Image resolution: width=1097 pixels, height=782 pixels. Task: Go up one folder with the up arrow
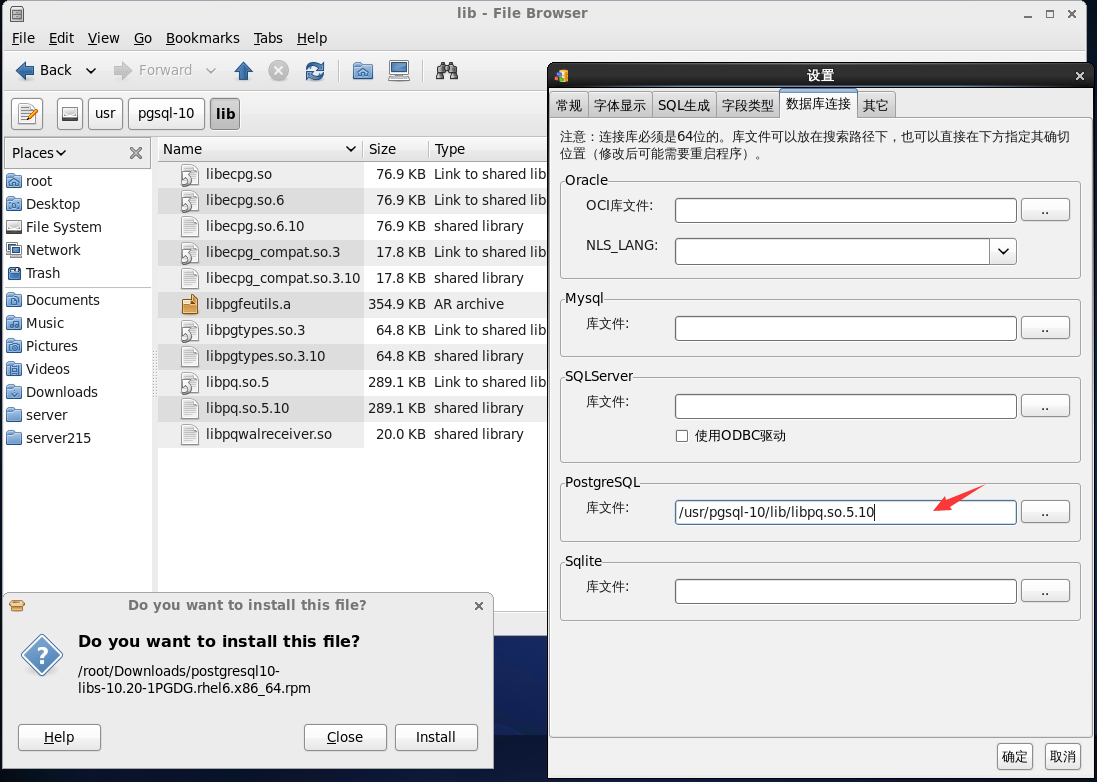tap(243, 71)
